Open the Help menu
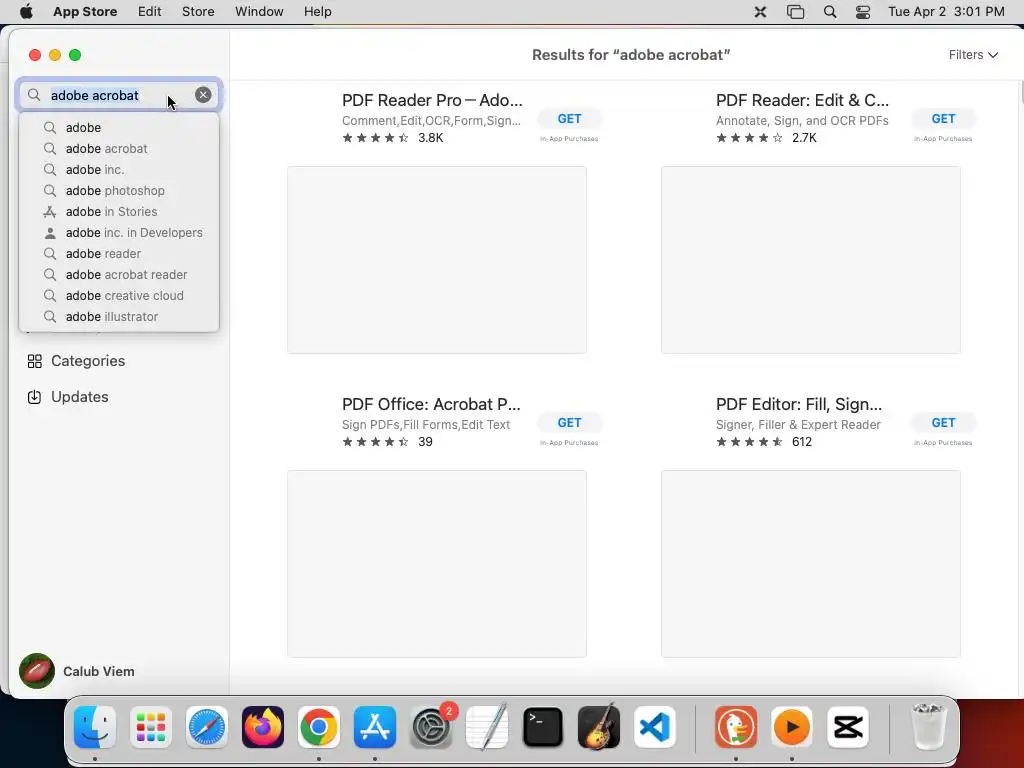1024x768 pixels. pyautogui.click(x=317, y=12)
